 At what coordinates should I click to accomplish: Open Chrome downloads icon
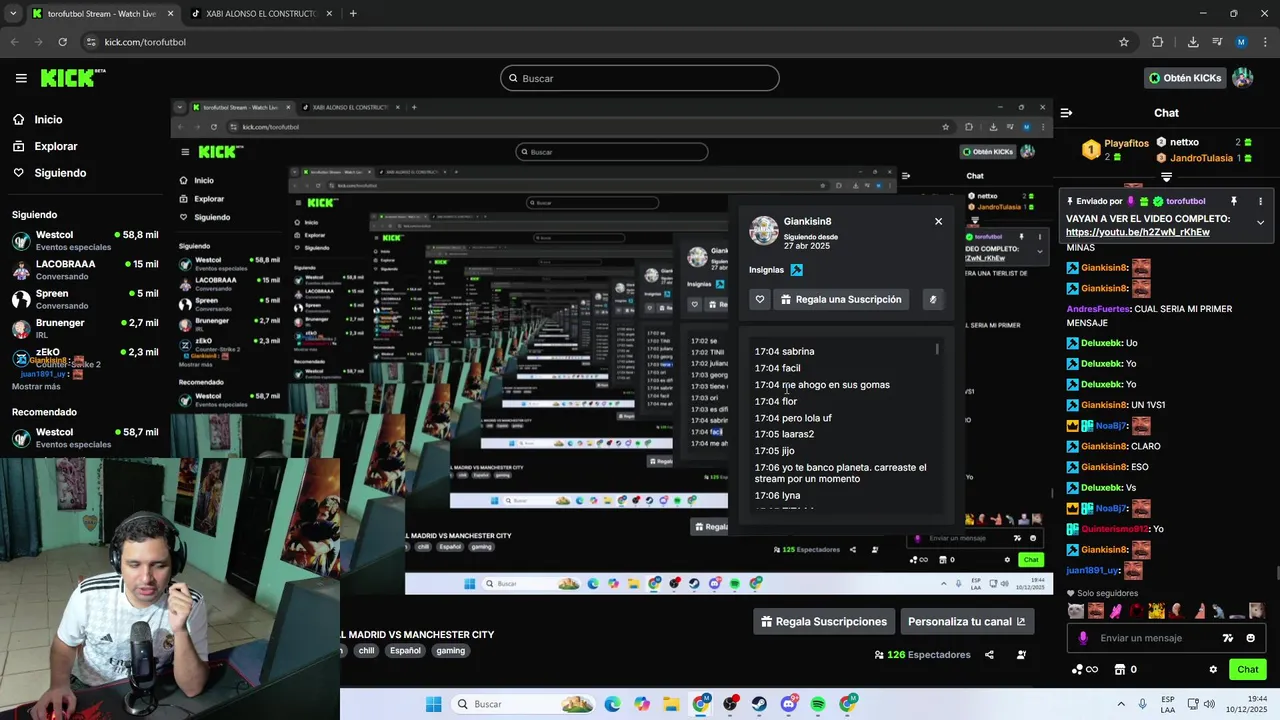coord(1193,42)
